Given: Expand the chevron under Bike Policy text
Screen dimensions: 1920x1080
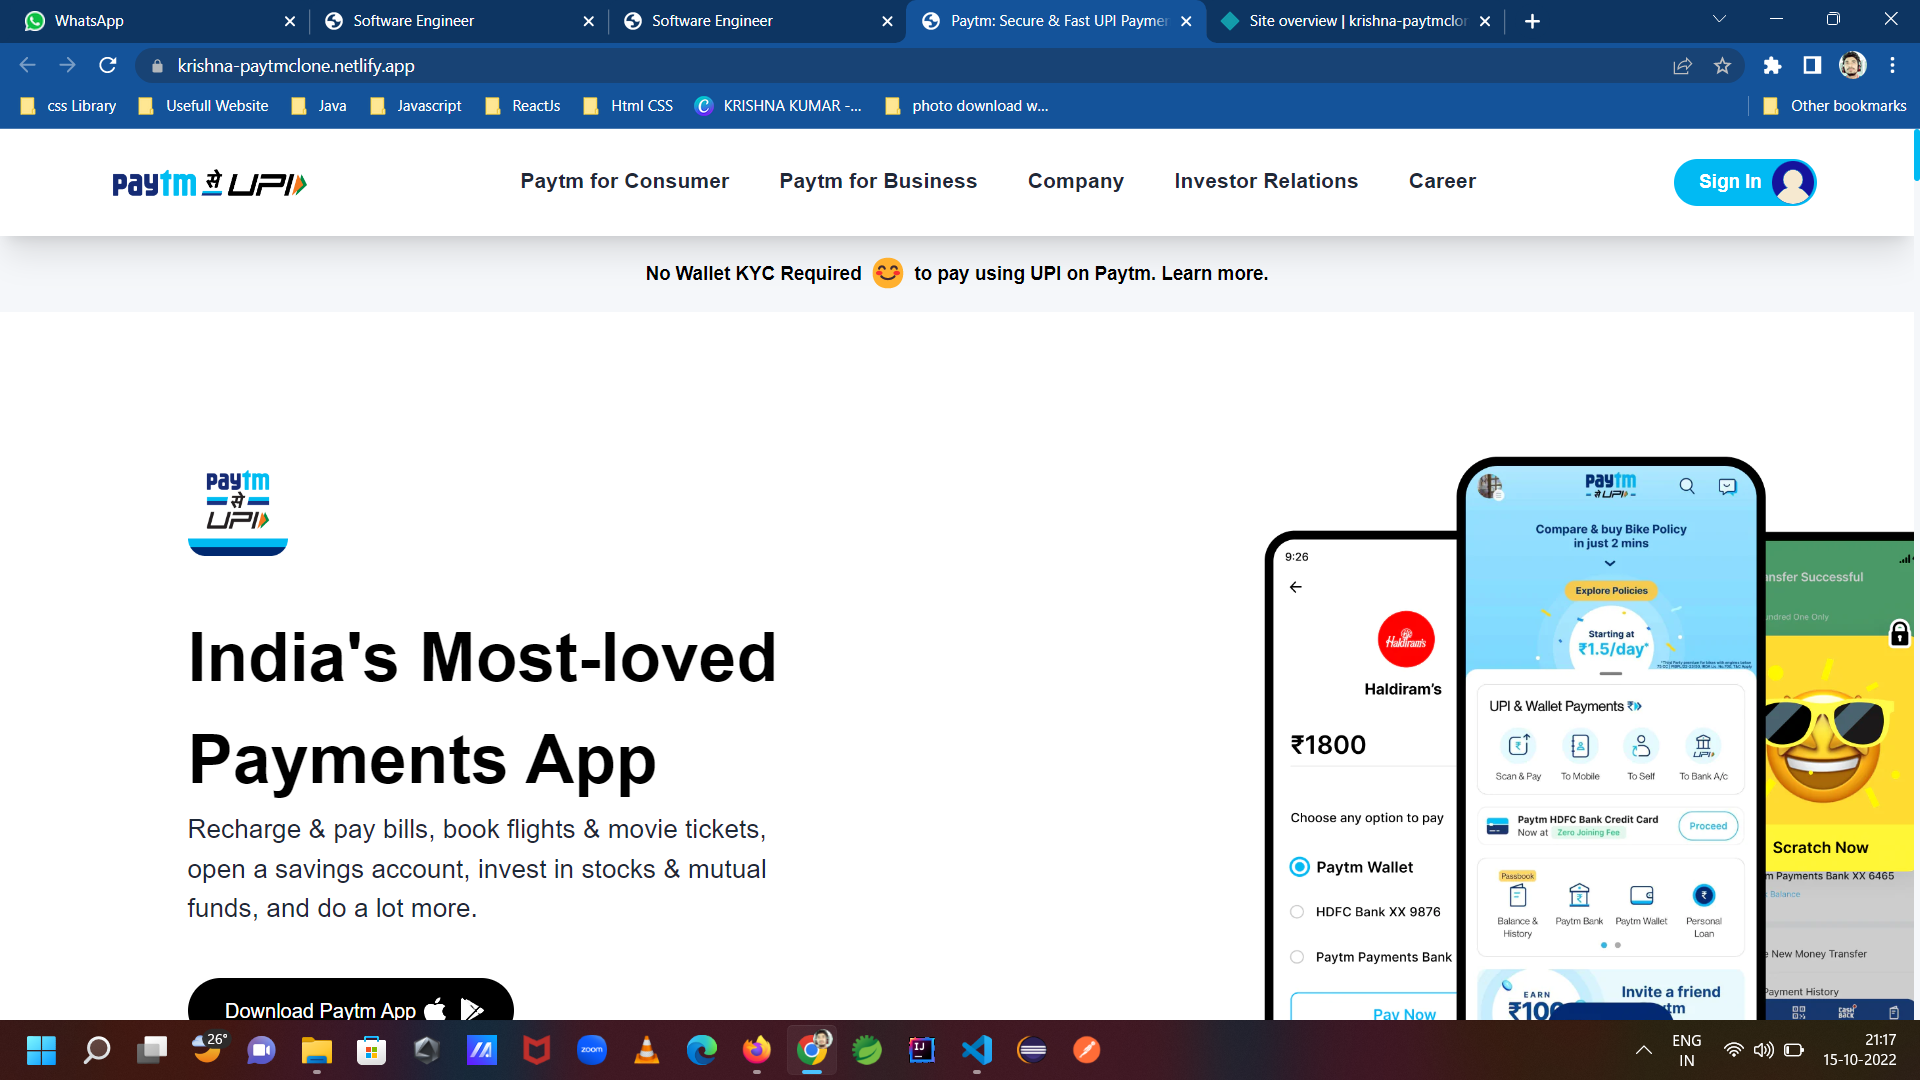Looking at the screenshot, I should click(x=1610, y=563).
